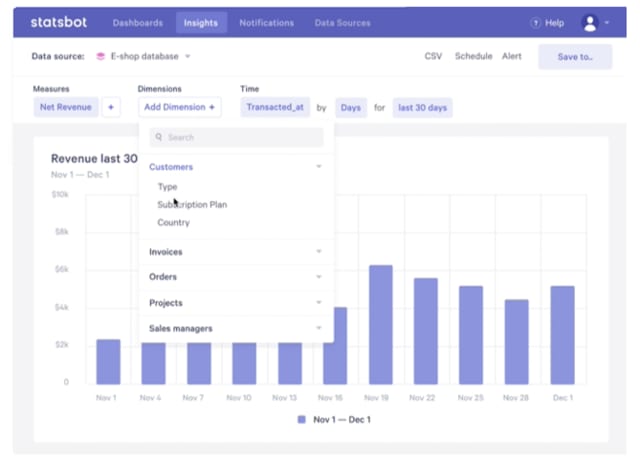The height and width of the screenshot is (462, 640).
Task: Open the user profile avatar icon
Action: 590,23
